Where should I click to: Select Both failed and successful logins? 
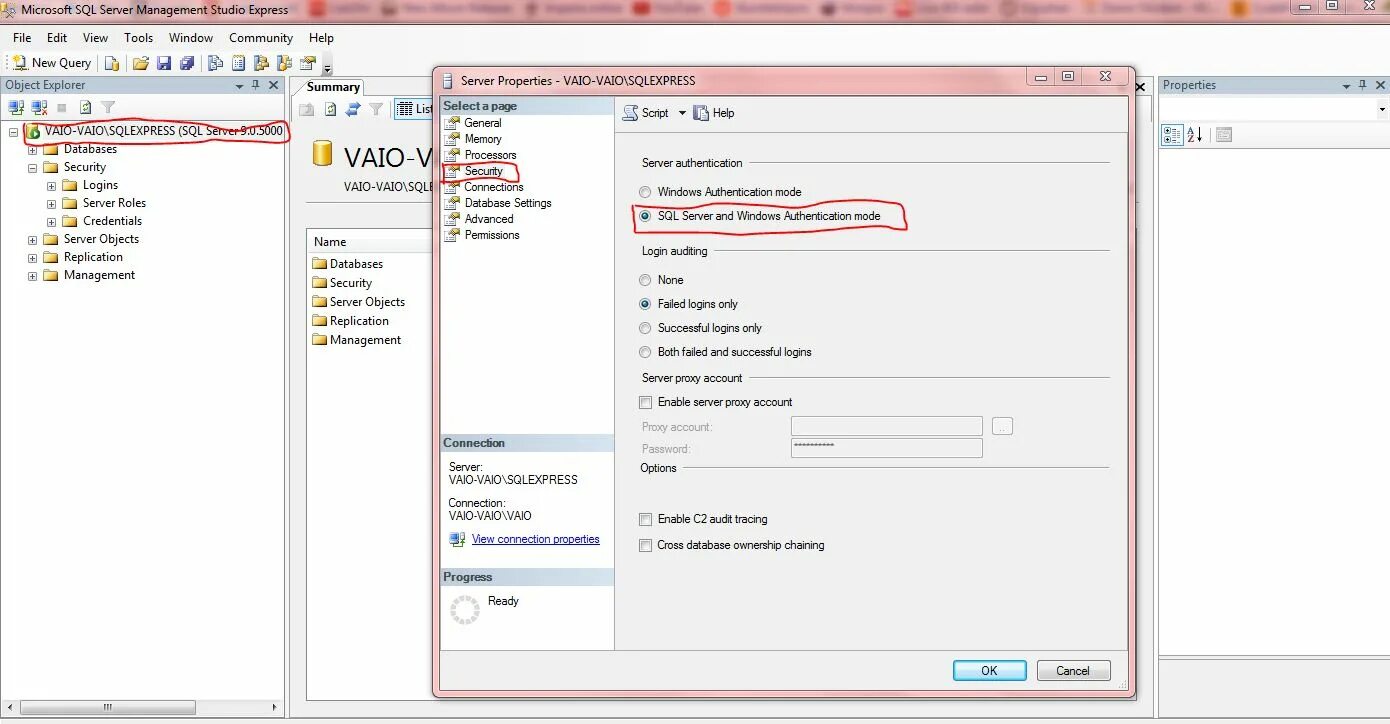(645, 352)
